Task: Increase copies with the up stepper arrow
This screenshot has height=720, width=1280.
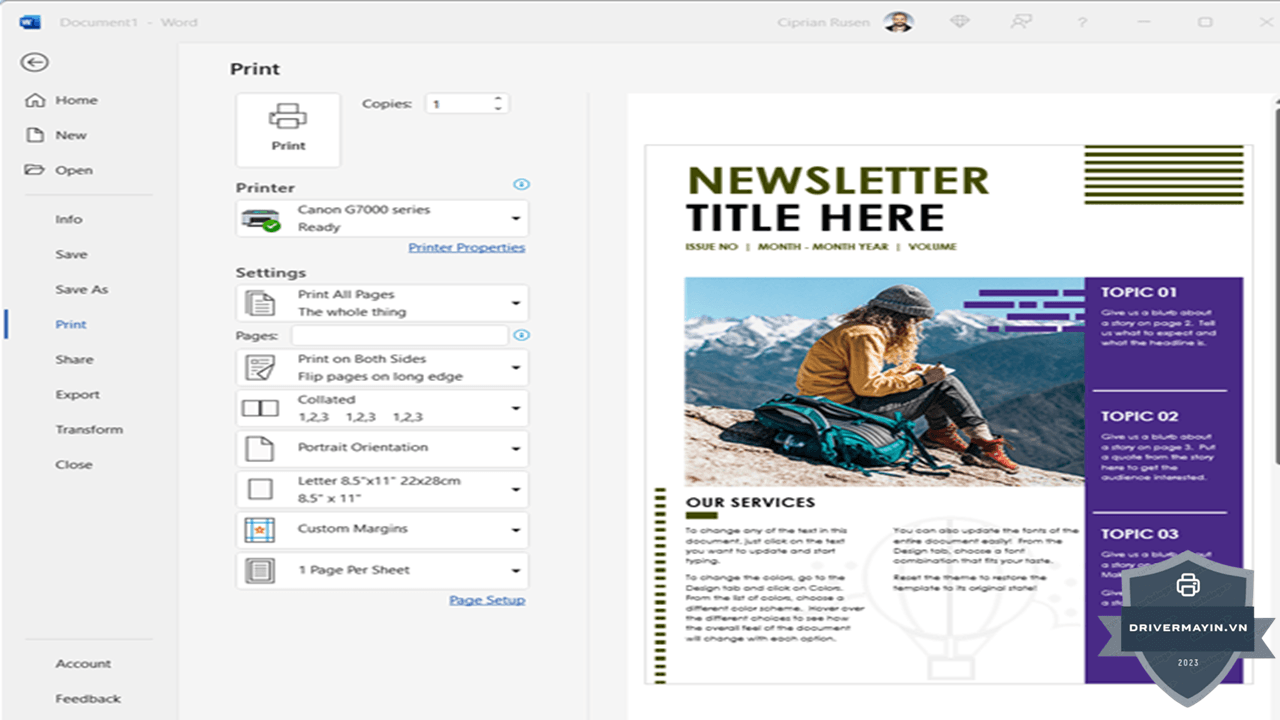Action: pos(497,99)
